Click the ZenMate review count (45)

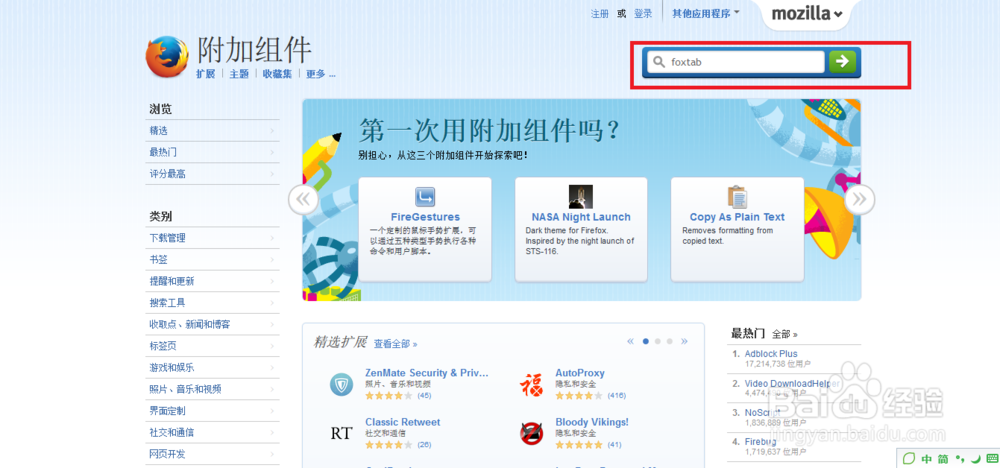click(x=424, y=395)
